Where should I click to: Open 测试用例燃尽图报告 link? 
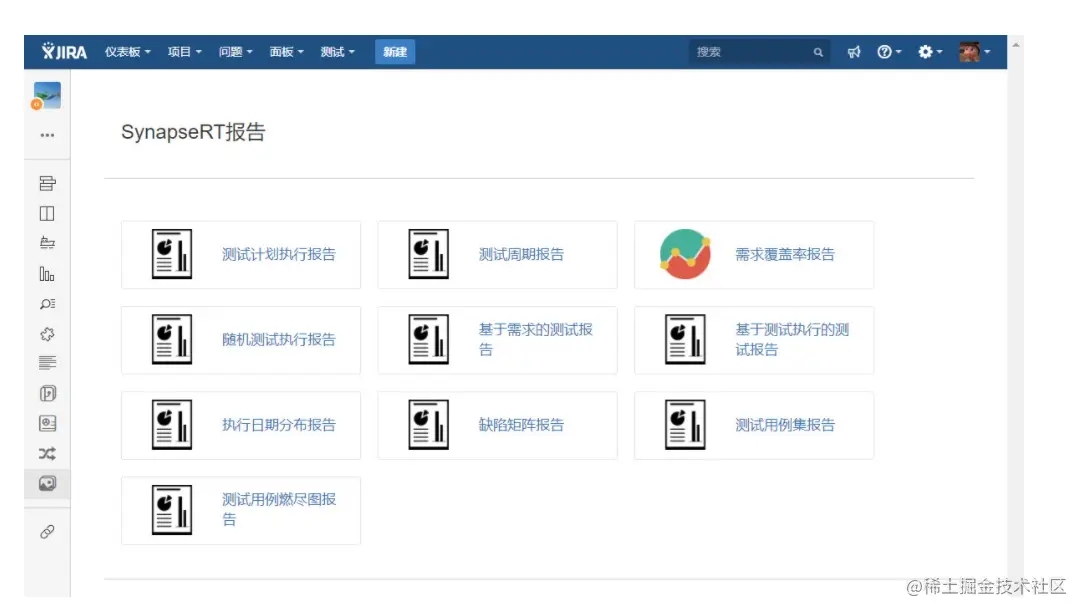tap(279, 509)
